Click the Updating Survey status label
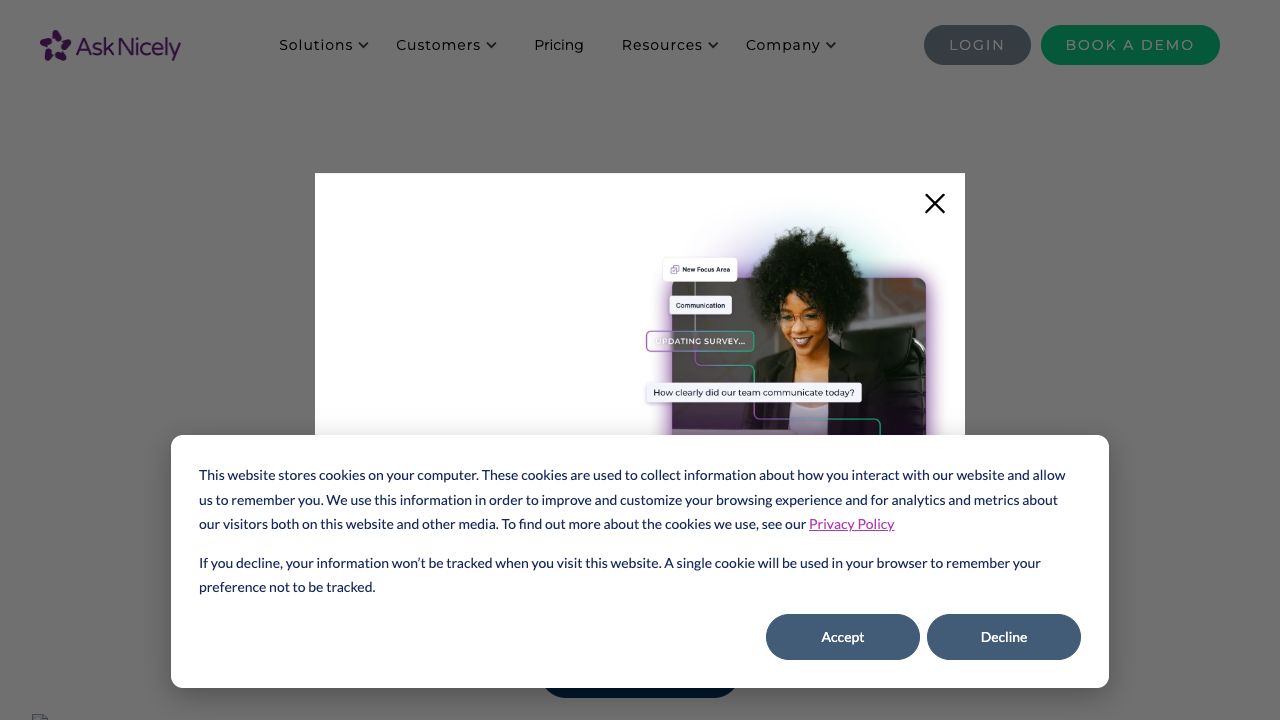This screenshot has height=720, width=1280. coord(700,342)
